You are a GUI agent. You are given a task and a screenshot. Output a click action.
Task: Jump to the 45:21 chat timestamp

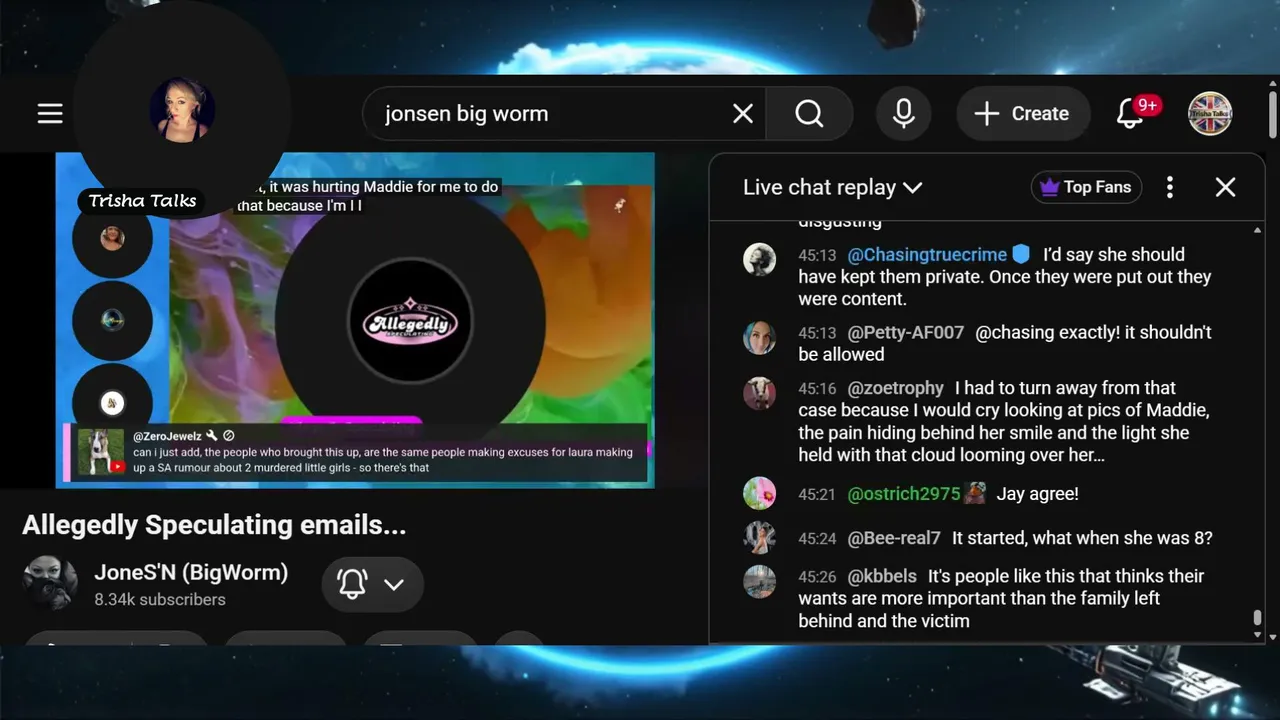pyautogui.click(x=817, y=495)
